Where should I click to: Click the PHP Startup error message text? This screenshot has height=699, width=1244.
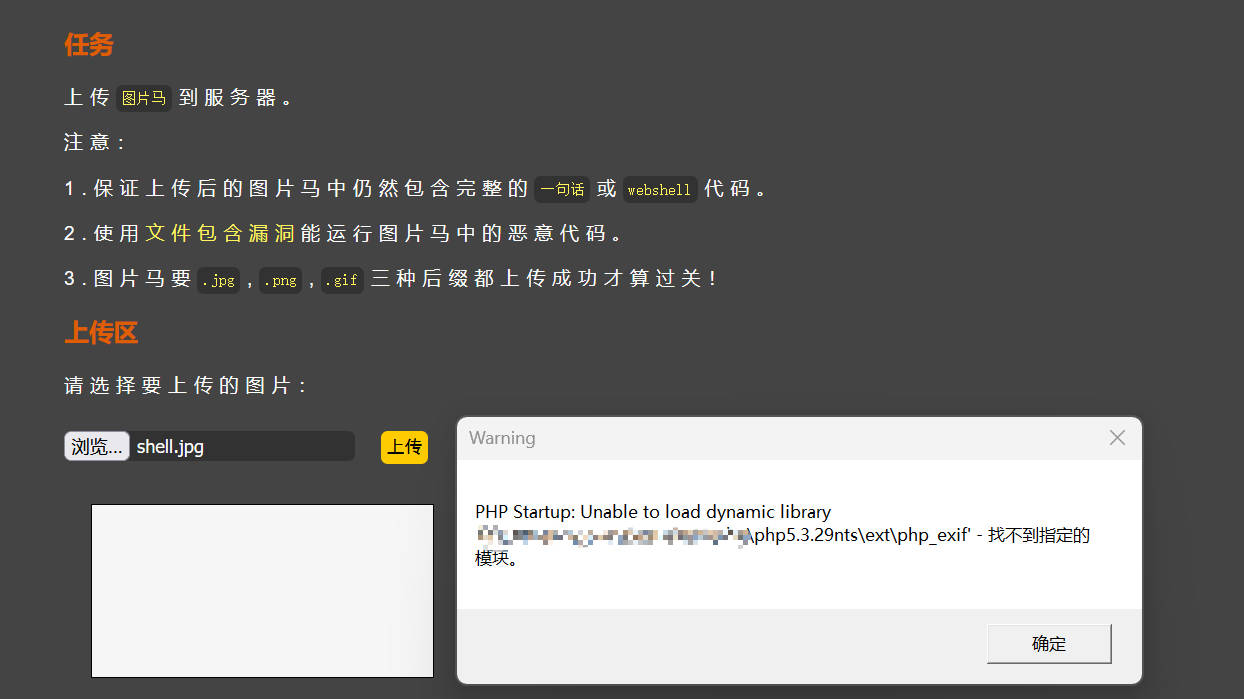(653, 512)
